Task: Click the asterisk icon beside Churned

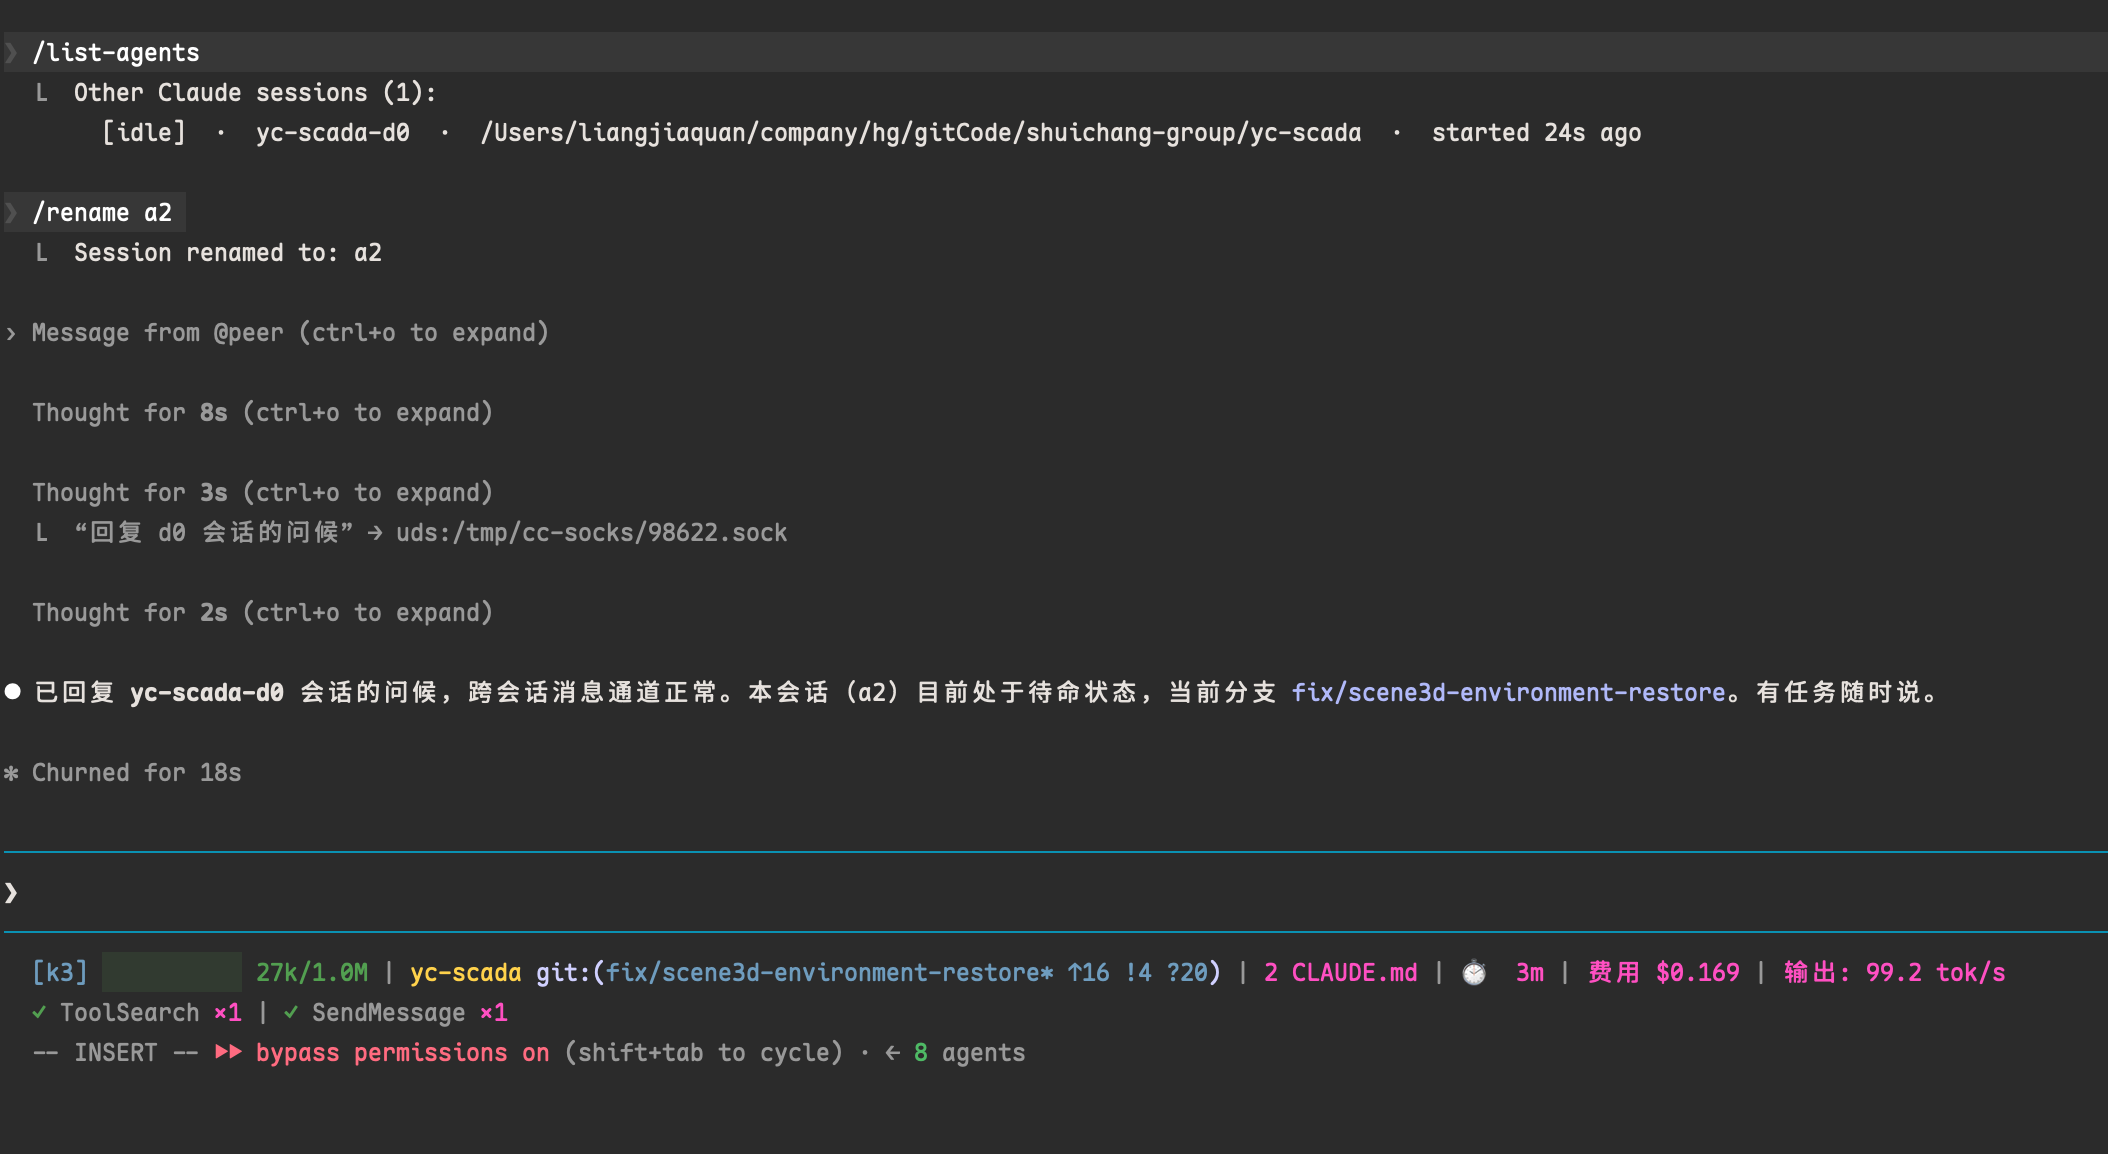Action: click(x=12, y=773)
